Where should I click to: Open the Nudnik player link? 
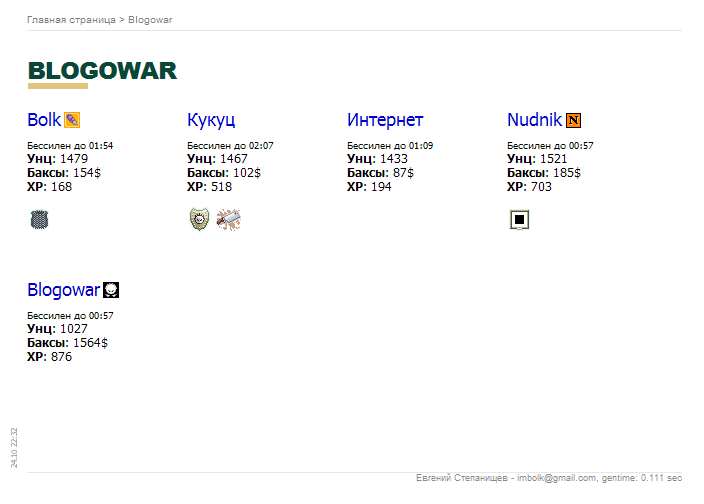pos(534,120)
